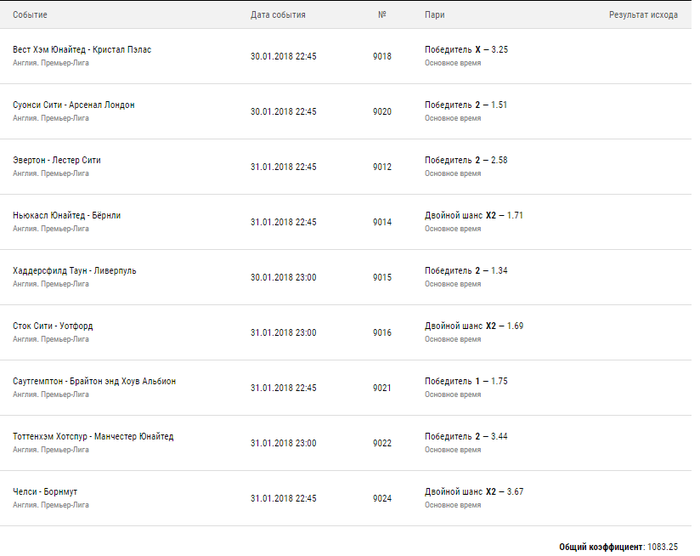
Task: Click the Событие column header
Action: coord(30,15)
